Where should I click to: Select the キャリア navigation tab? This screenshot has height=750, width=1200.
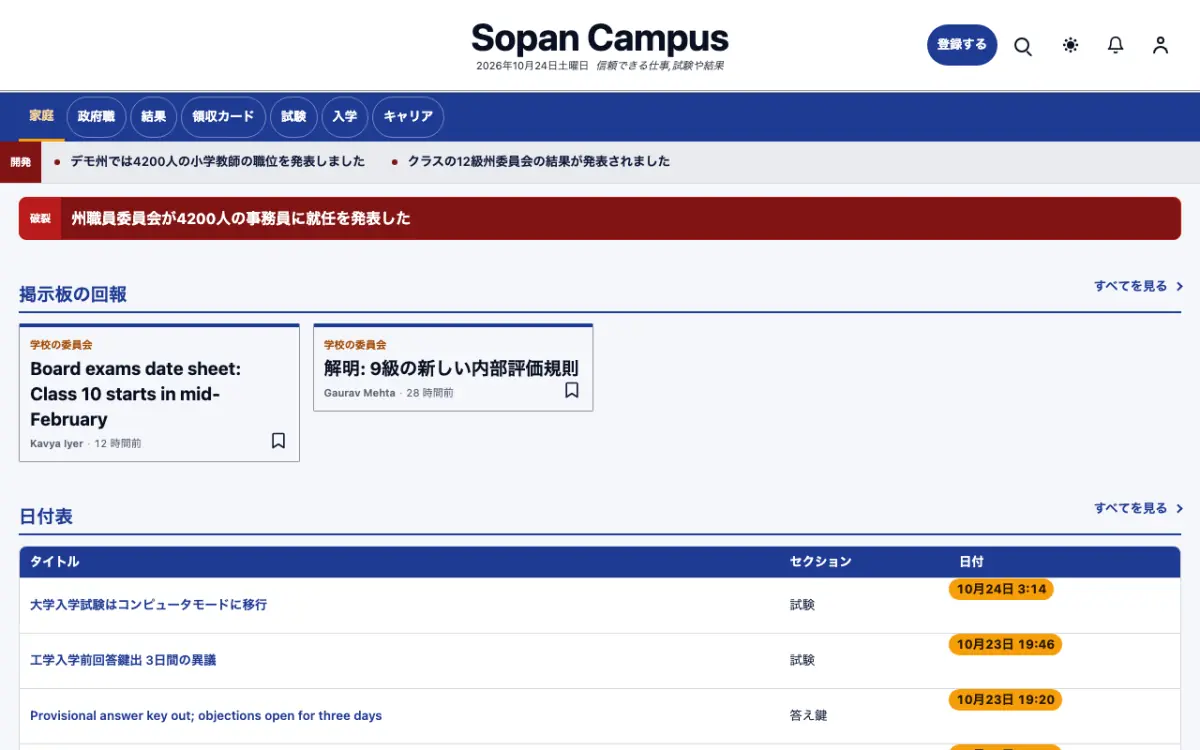[408, 117]
